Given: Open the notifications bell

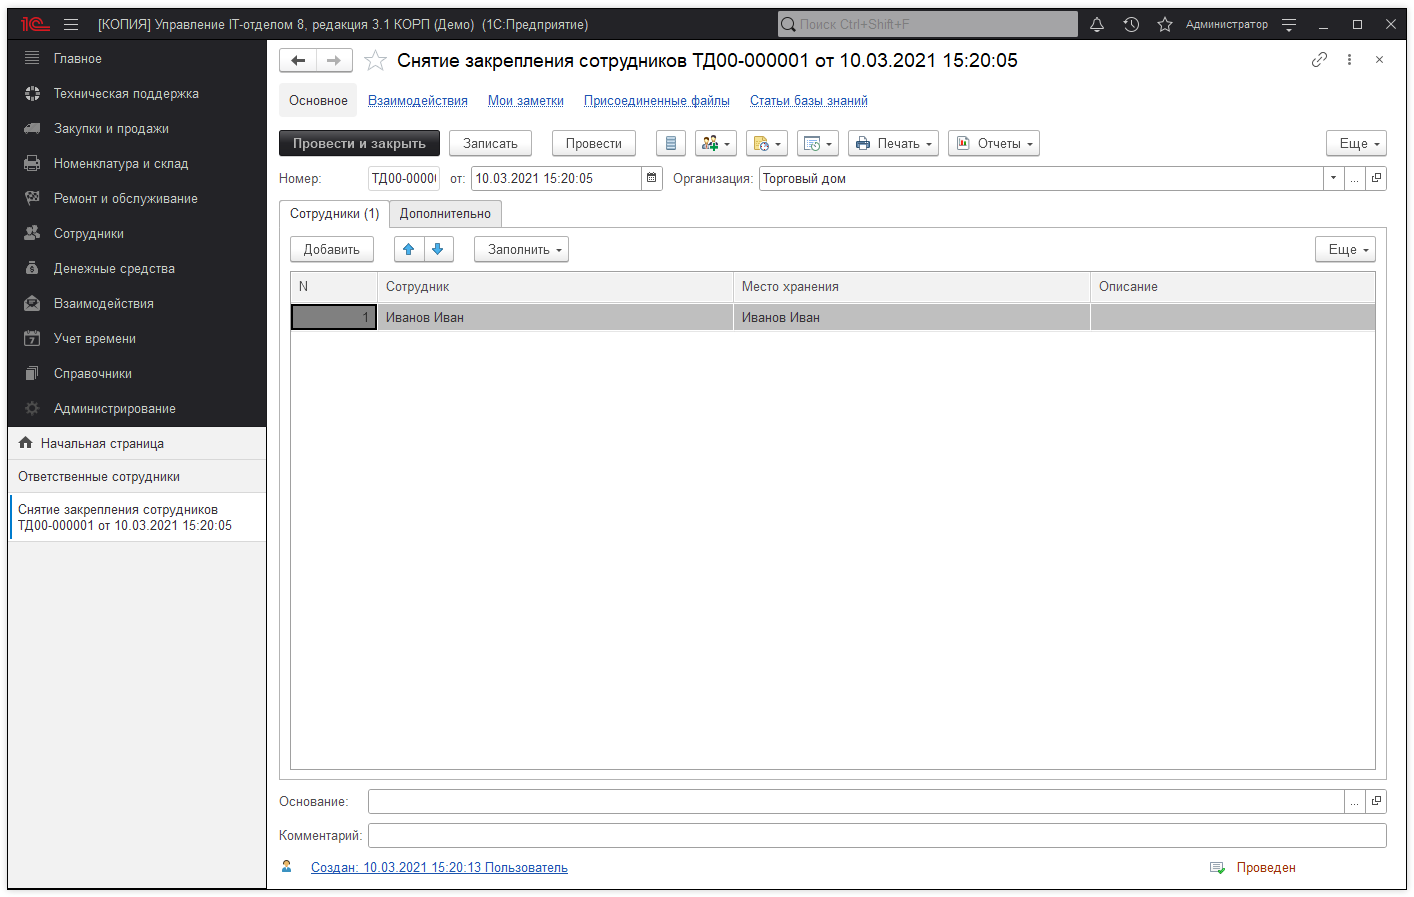Looking at the screenshot, I should click(x=1097, y=25).
